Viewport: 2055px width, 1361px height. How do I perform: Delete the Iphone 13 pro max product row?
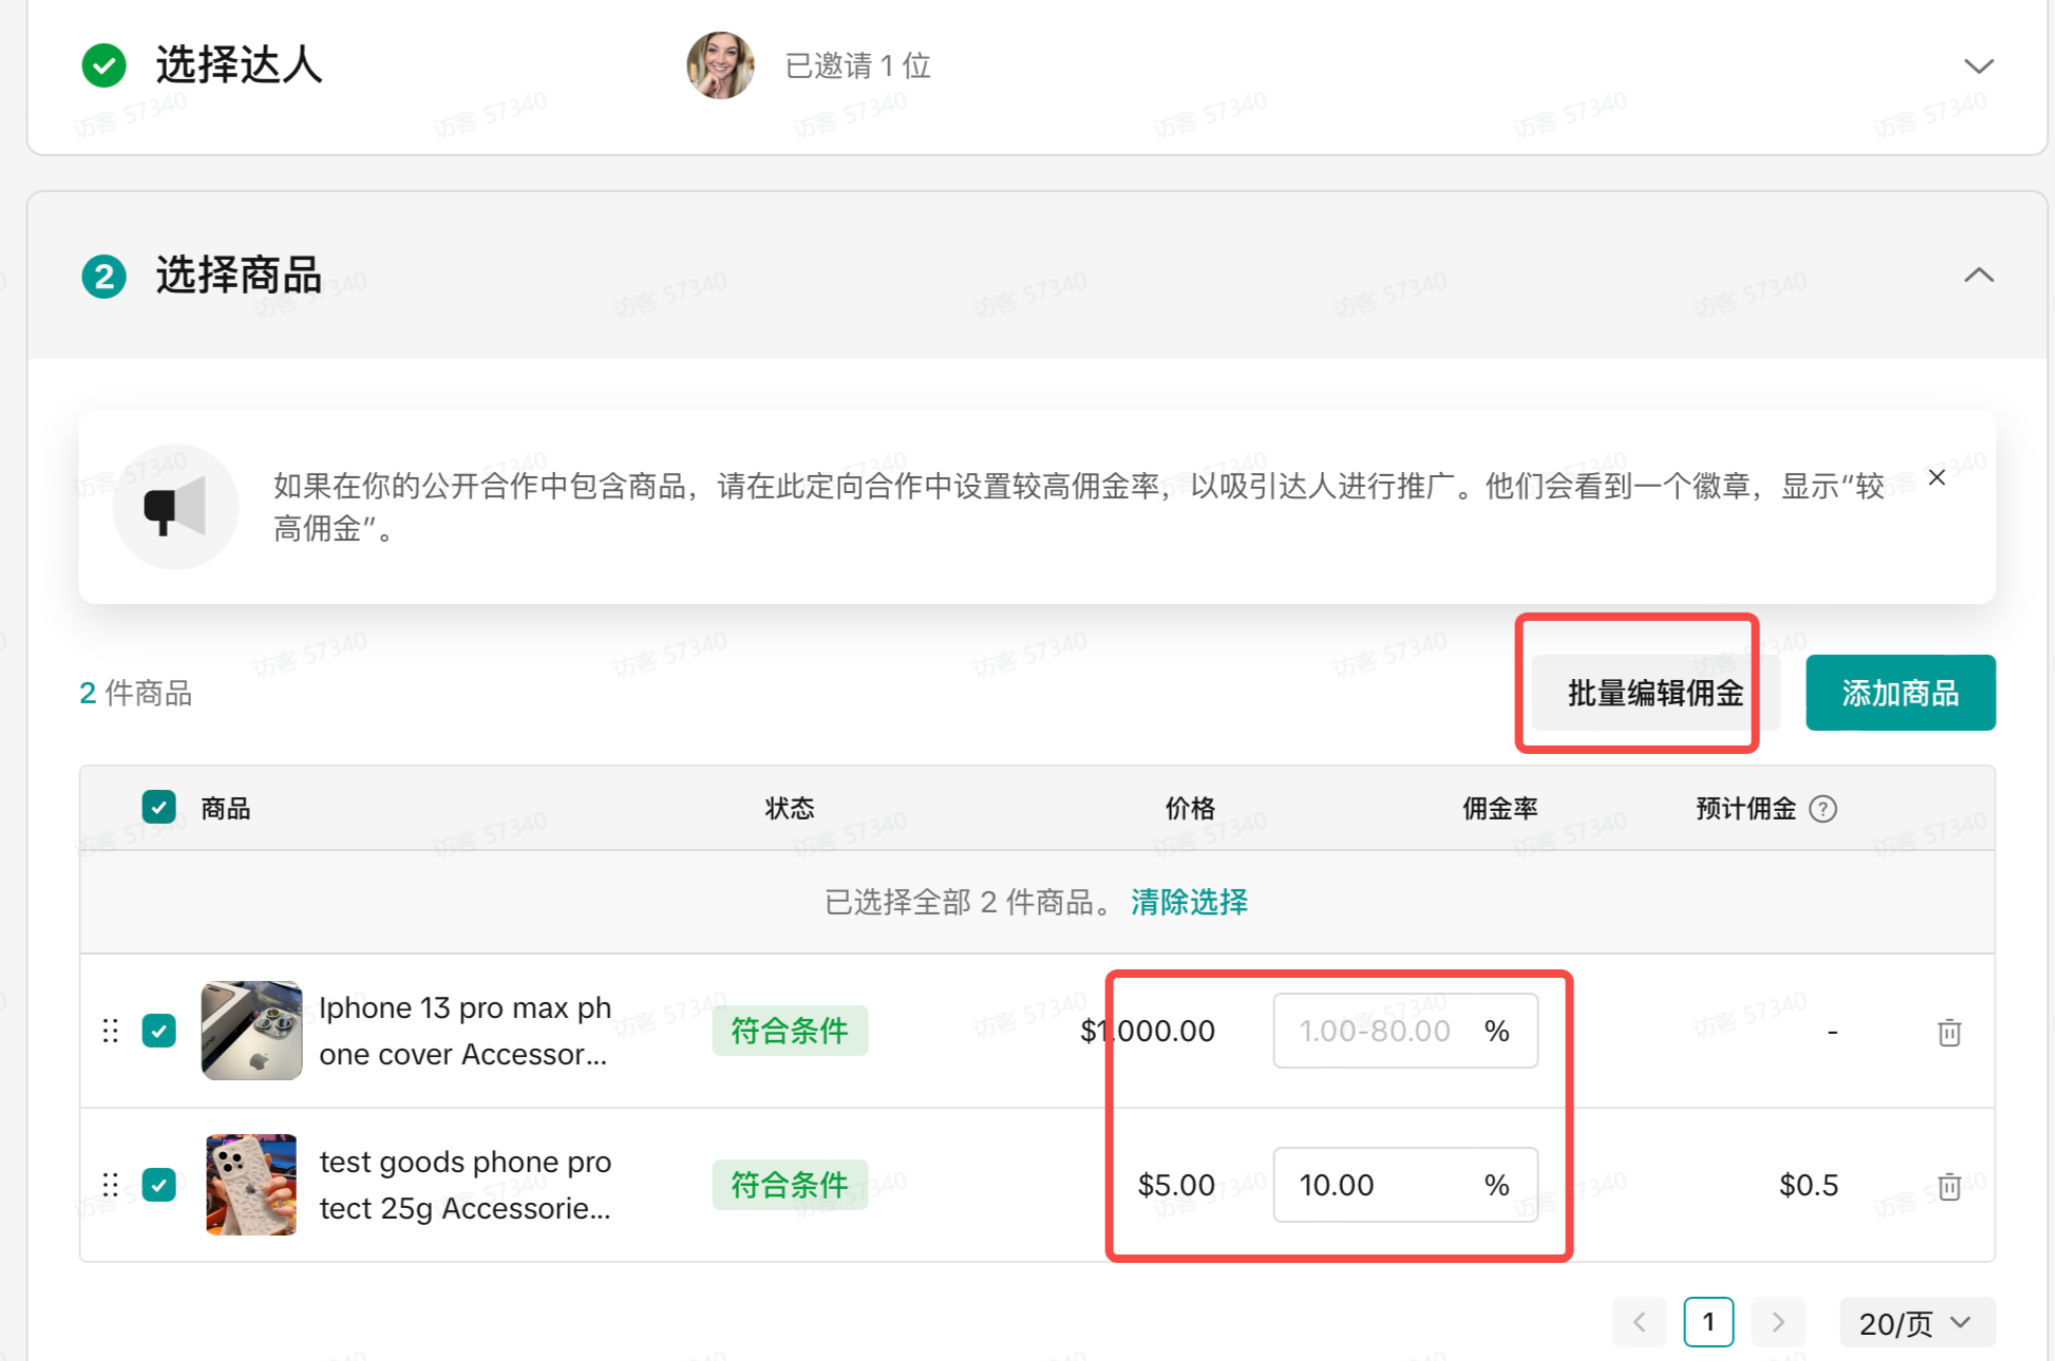(x=1949, y=1032)
